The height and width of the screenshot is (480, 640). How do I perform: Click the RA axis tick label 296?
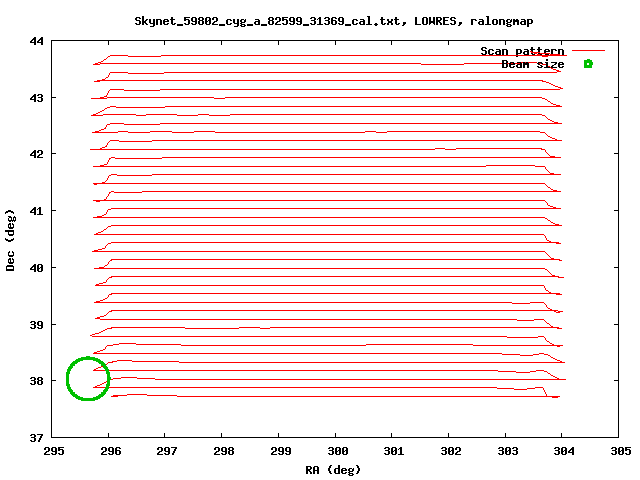point(110,451)
